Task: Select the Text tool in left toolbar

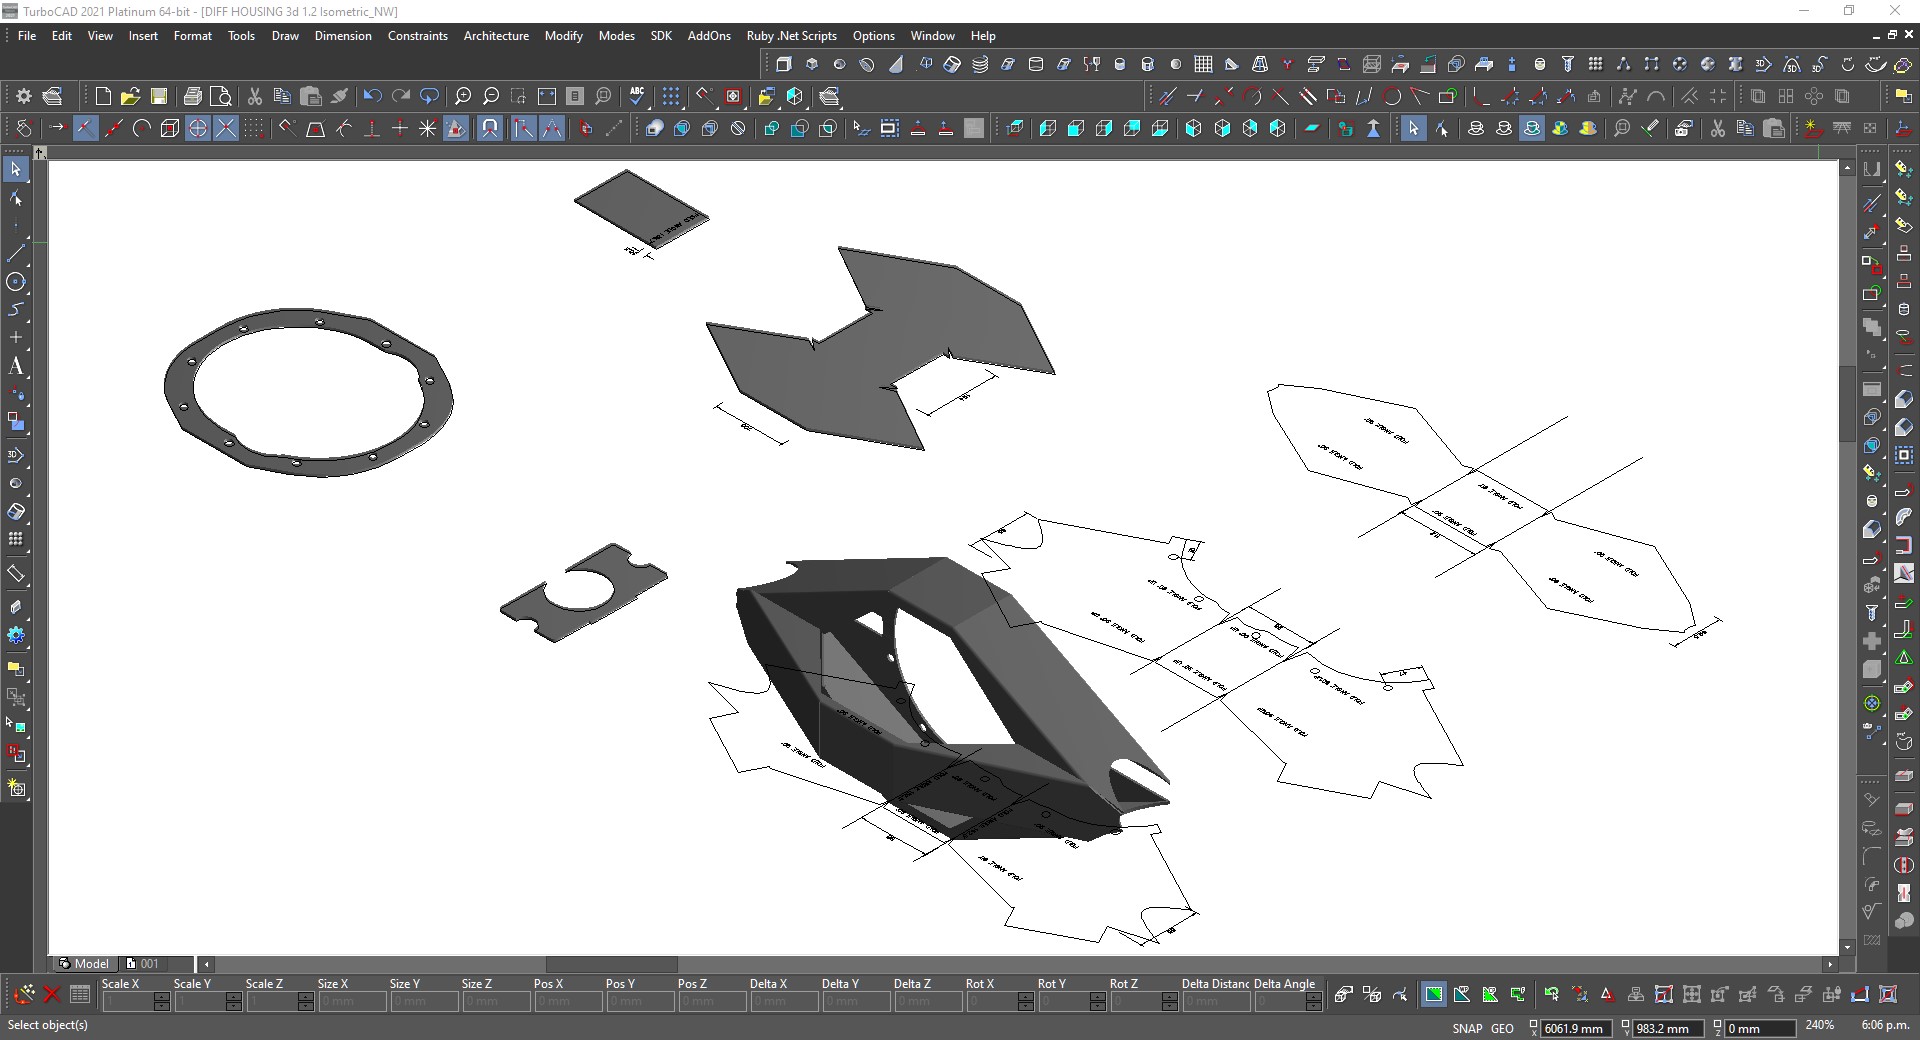Action: (16, 367)
